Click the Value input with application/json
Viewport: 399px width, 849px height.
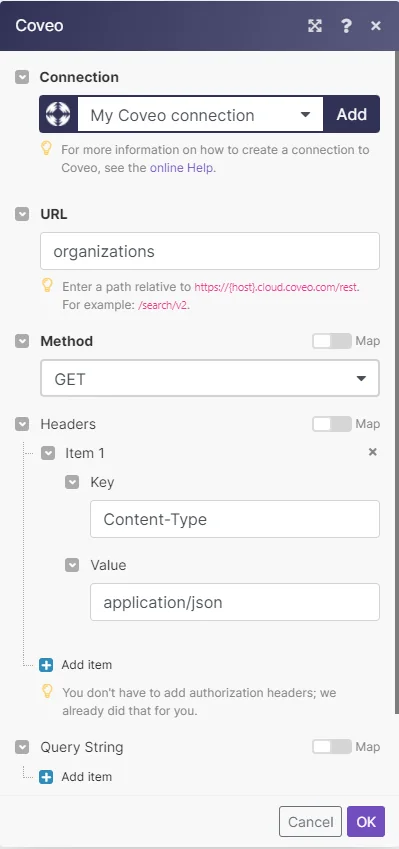coord(235,602)
